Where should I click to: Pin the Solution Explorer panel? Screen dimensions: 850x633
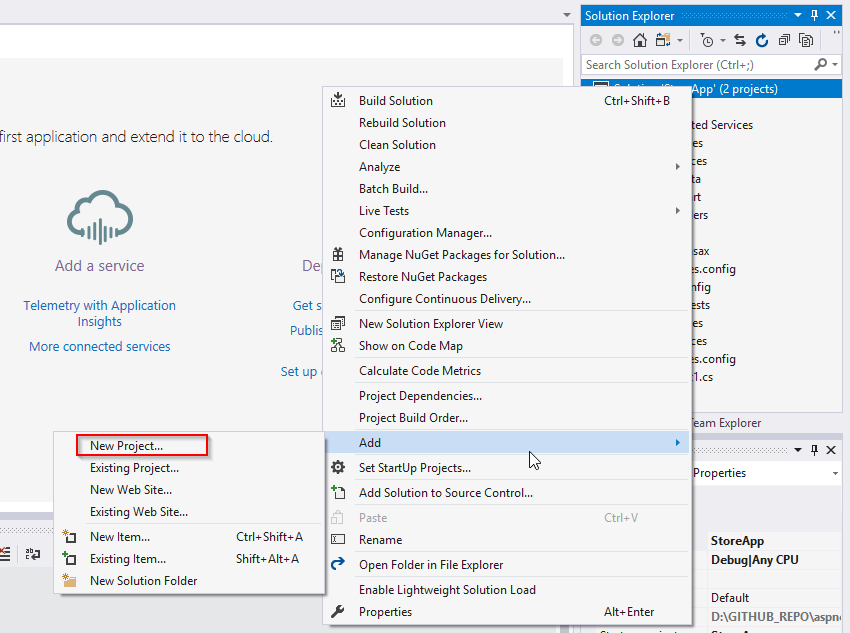(x=814, y=16)
